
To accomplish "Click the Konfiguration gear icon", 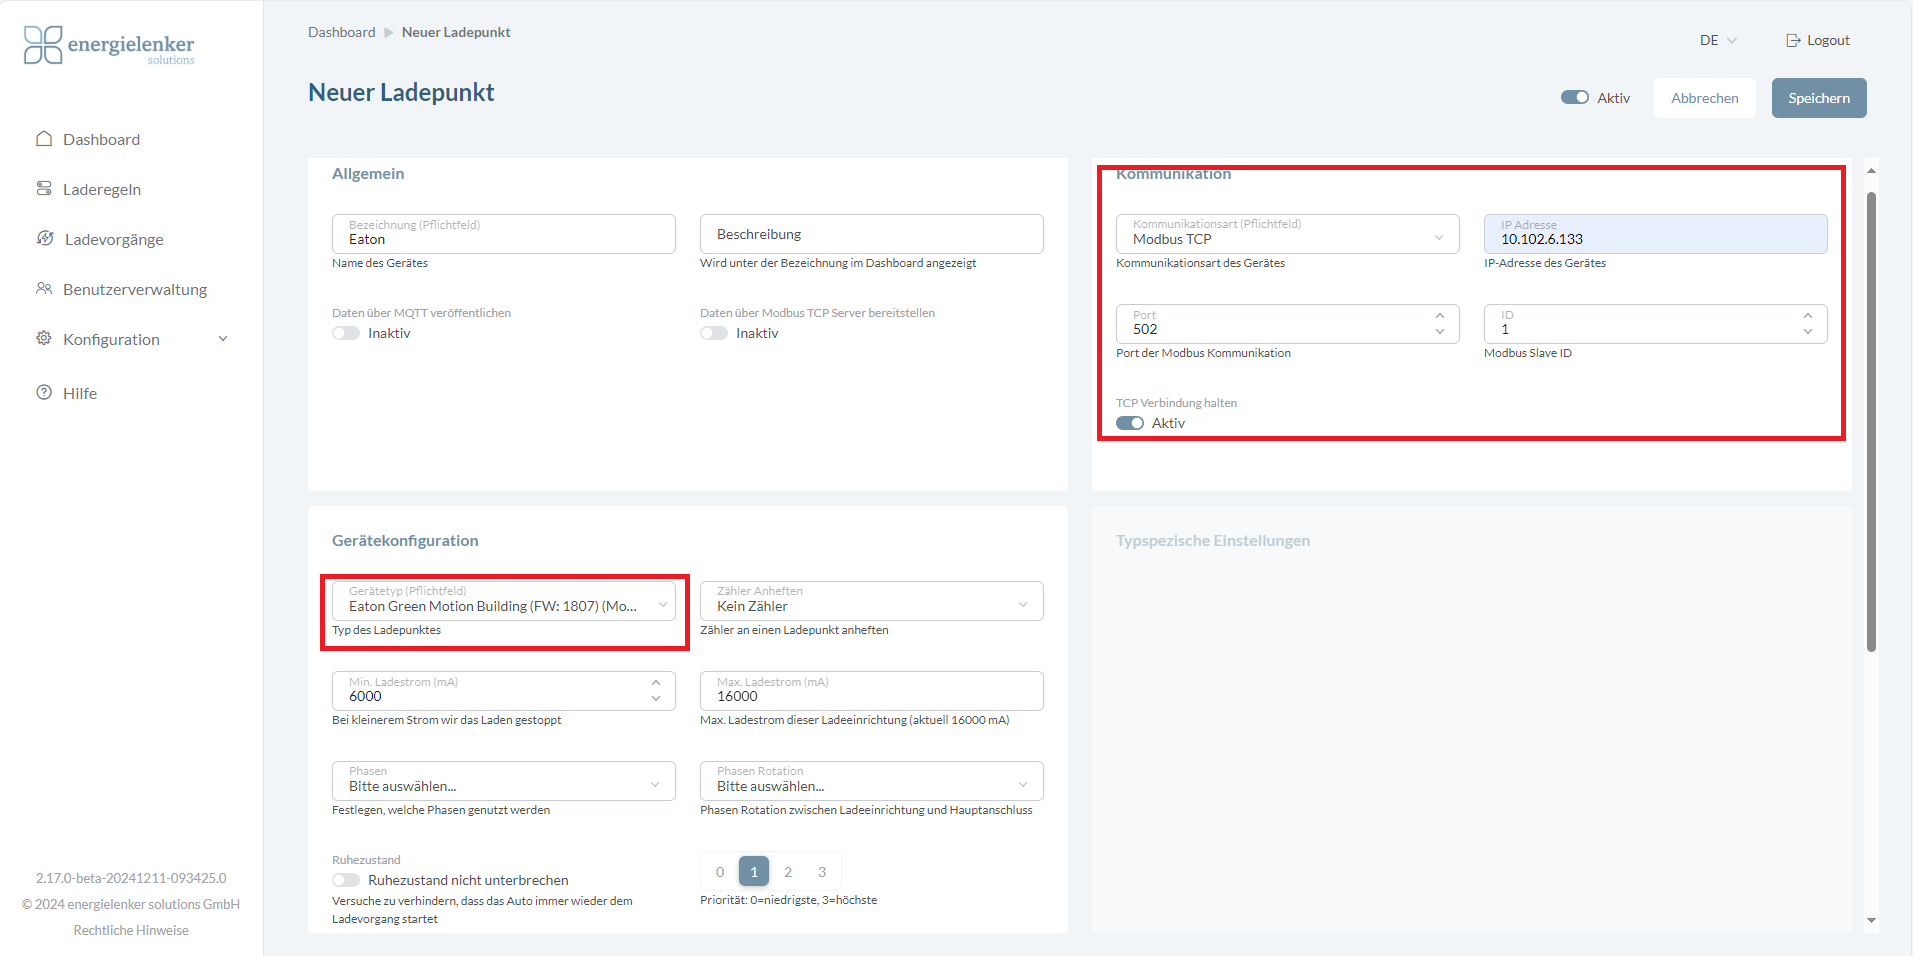I will pos(44,338).
